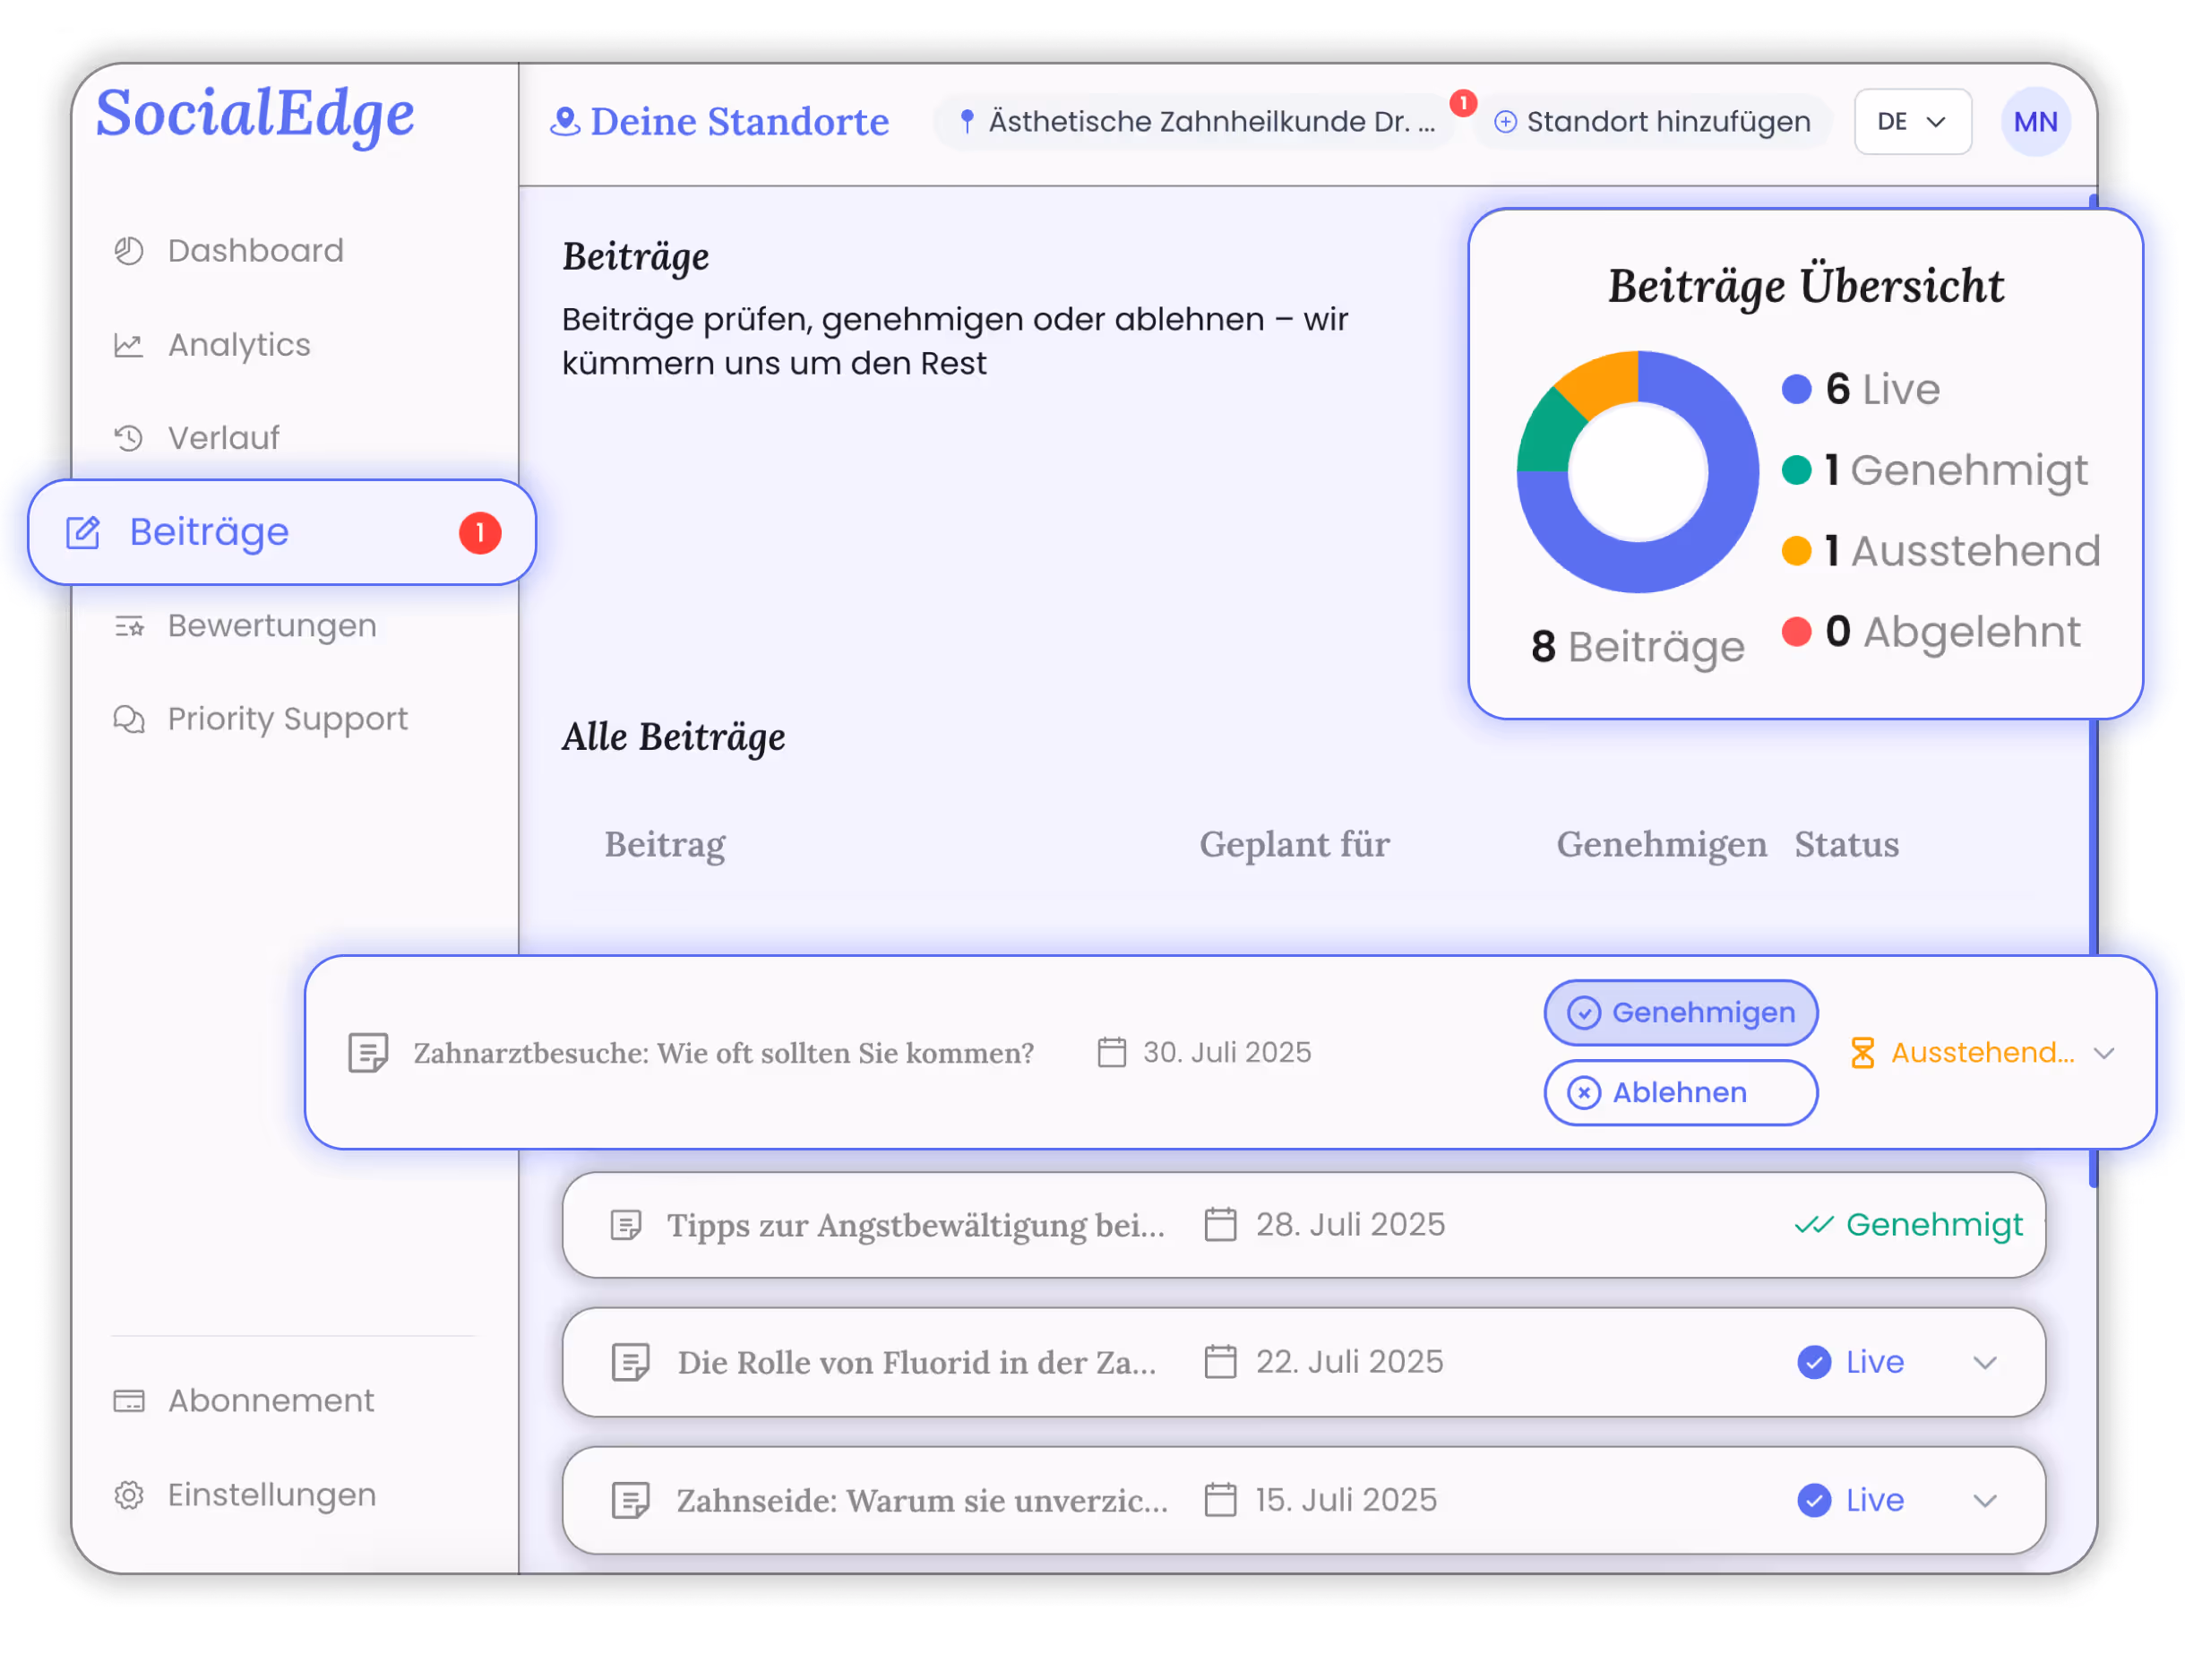Screen dimensions: 2185x1680
Task: Approve post with the Genehmigen button
Action: click(x=1680, y=1012)
